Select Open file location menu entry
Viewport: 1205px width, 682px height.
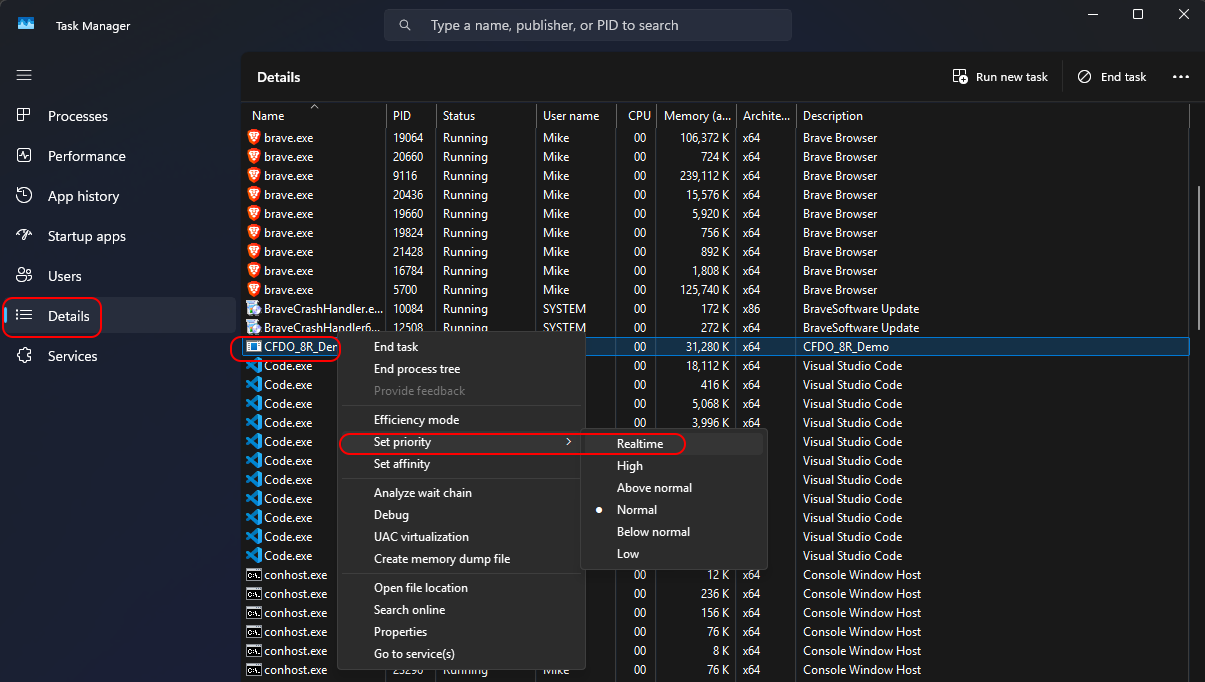click(x=420, y=588)
